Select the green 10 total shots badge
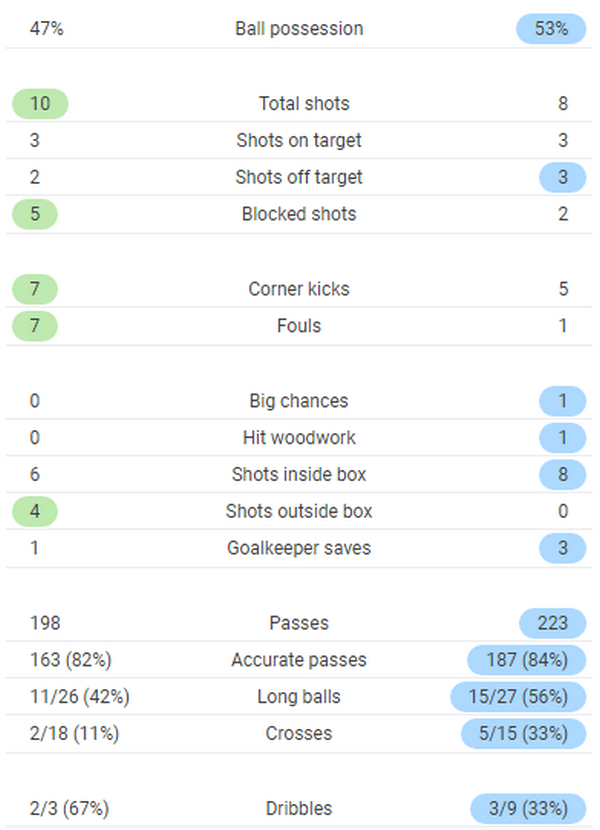The height and width of the screenshot is (830, 600). coord(40,104)
